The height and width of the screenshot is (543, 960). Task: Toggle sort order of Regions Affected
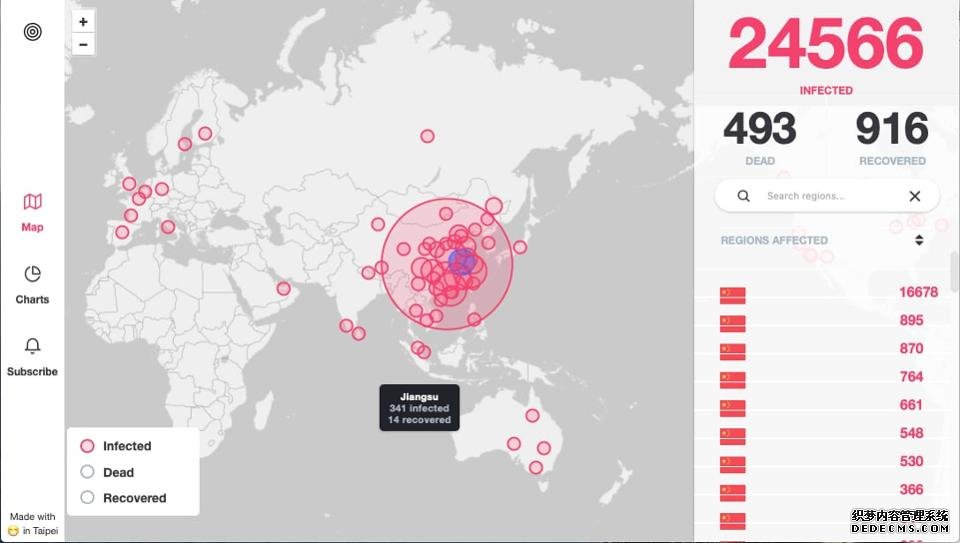[918, 240]
